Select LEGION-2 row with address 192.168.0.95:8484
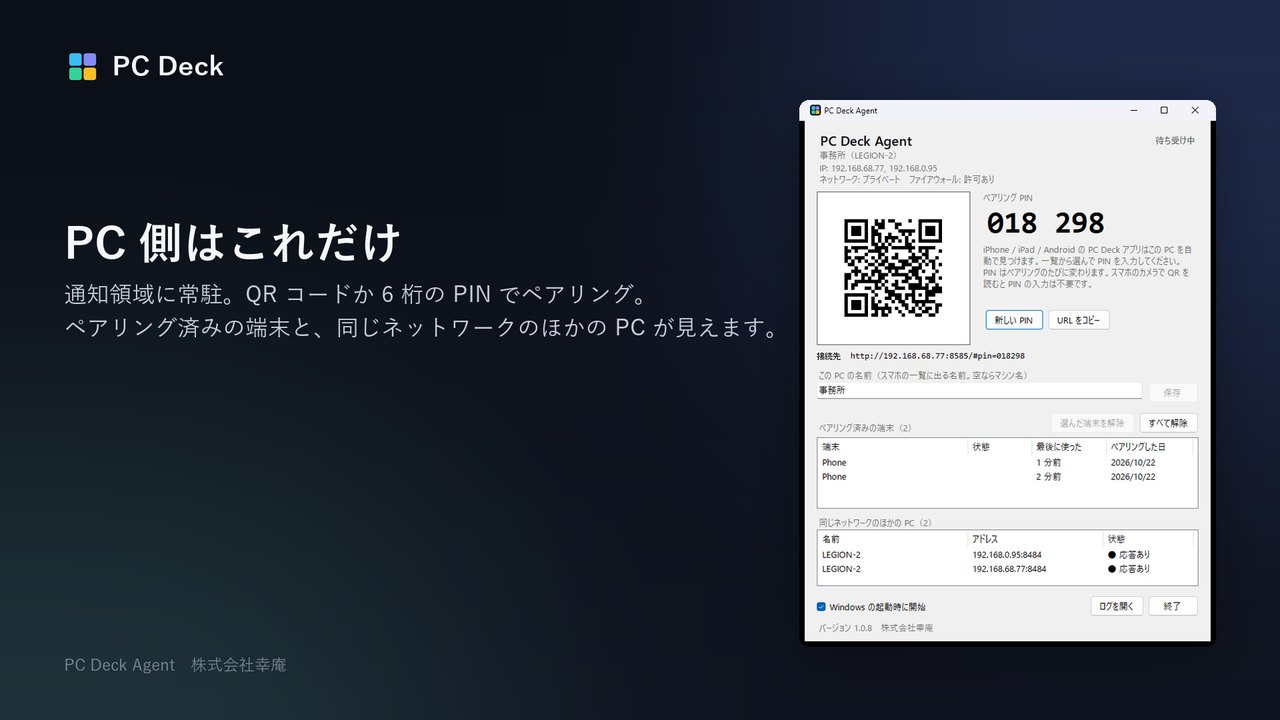 (x=1007, y=554)
